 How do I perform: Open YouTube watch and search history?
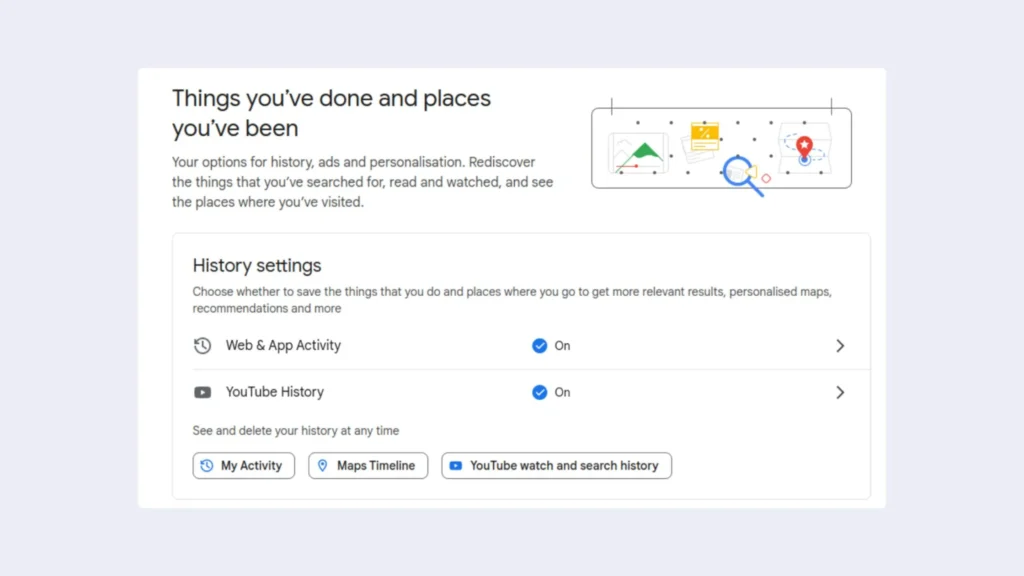point(556,465)
